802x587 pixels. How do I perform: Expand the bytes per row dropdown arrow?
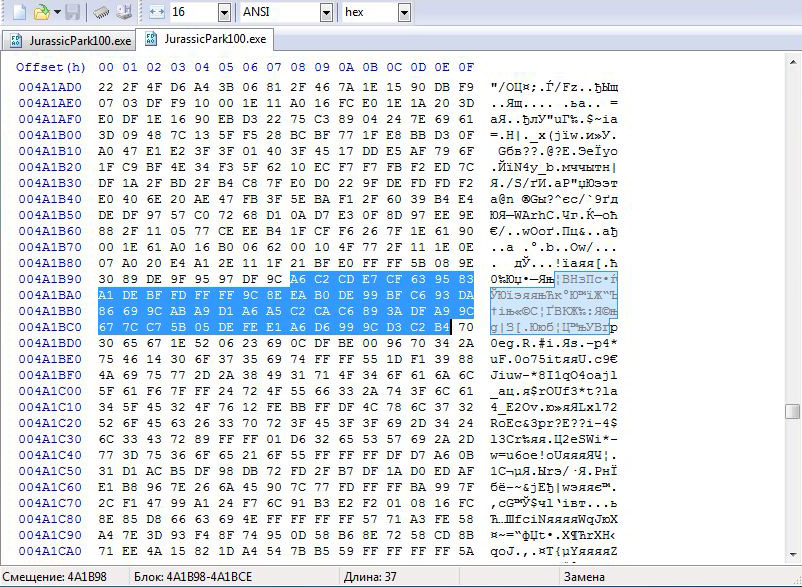tap(223, 13)
